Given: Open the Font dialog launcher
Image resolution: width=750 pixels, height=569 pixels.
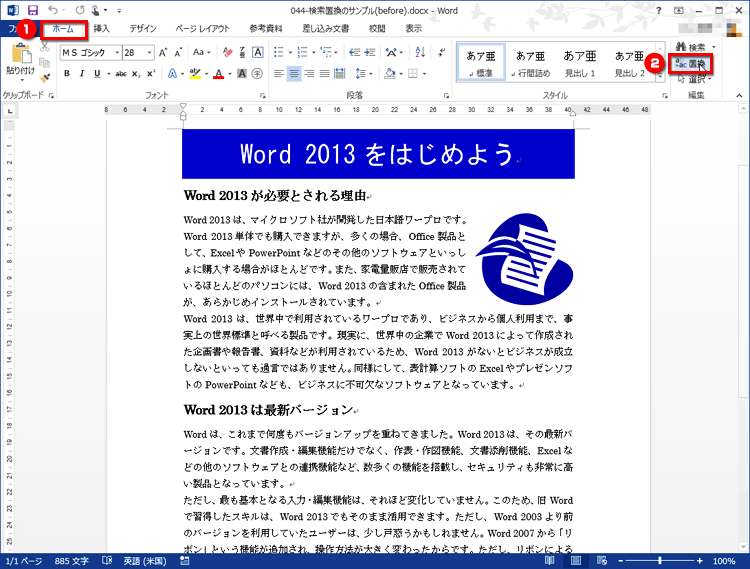Looking at the screenshot, I should pyautogui.click(x=263, y=96).
